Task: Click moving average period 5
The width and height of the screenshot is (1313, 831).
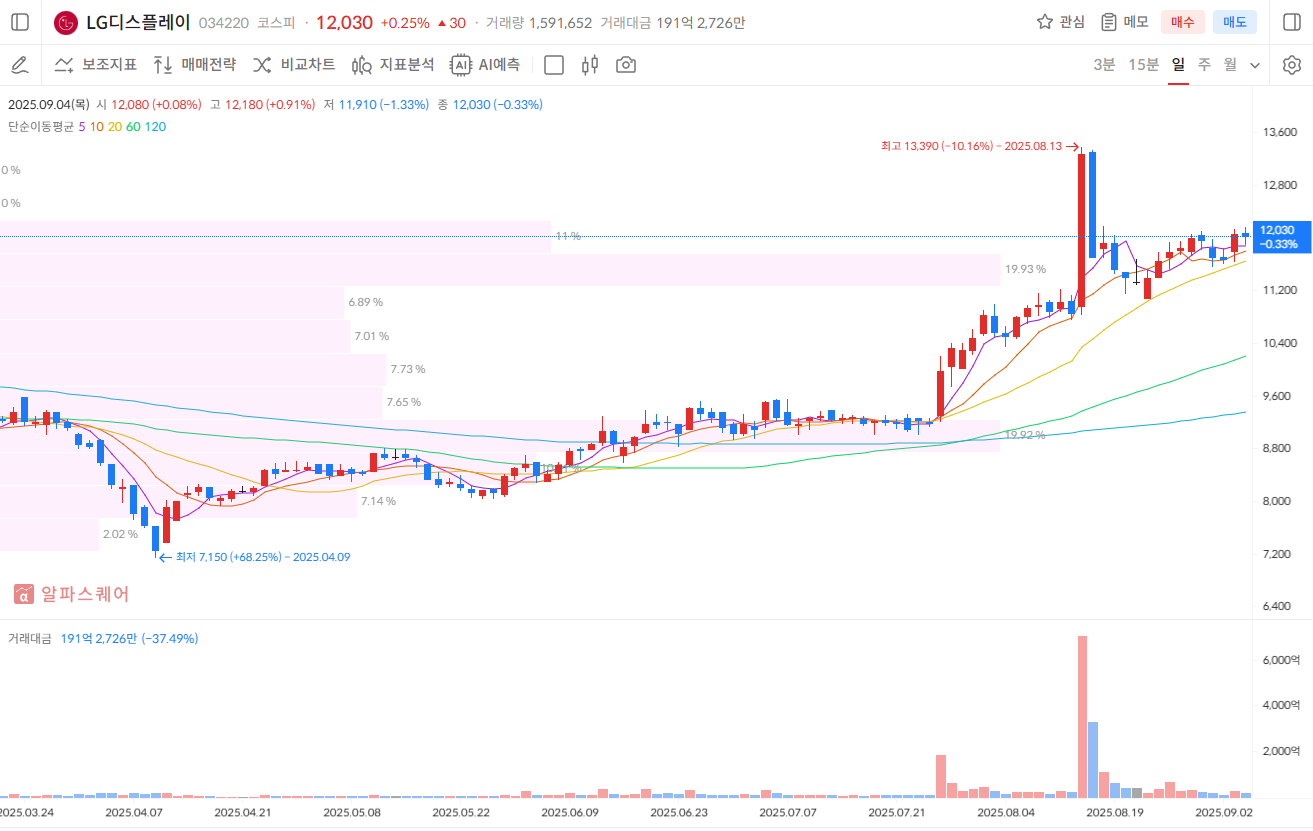Action: coord(81,126)
